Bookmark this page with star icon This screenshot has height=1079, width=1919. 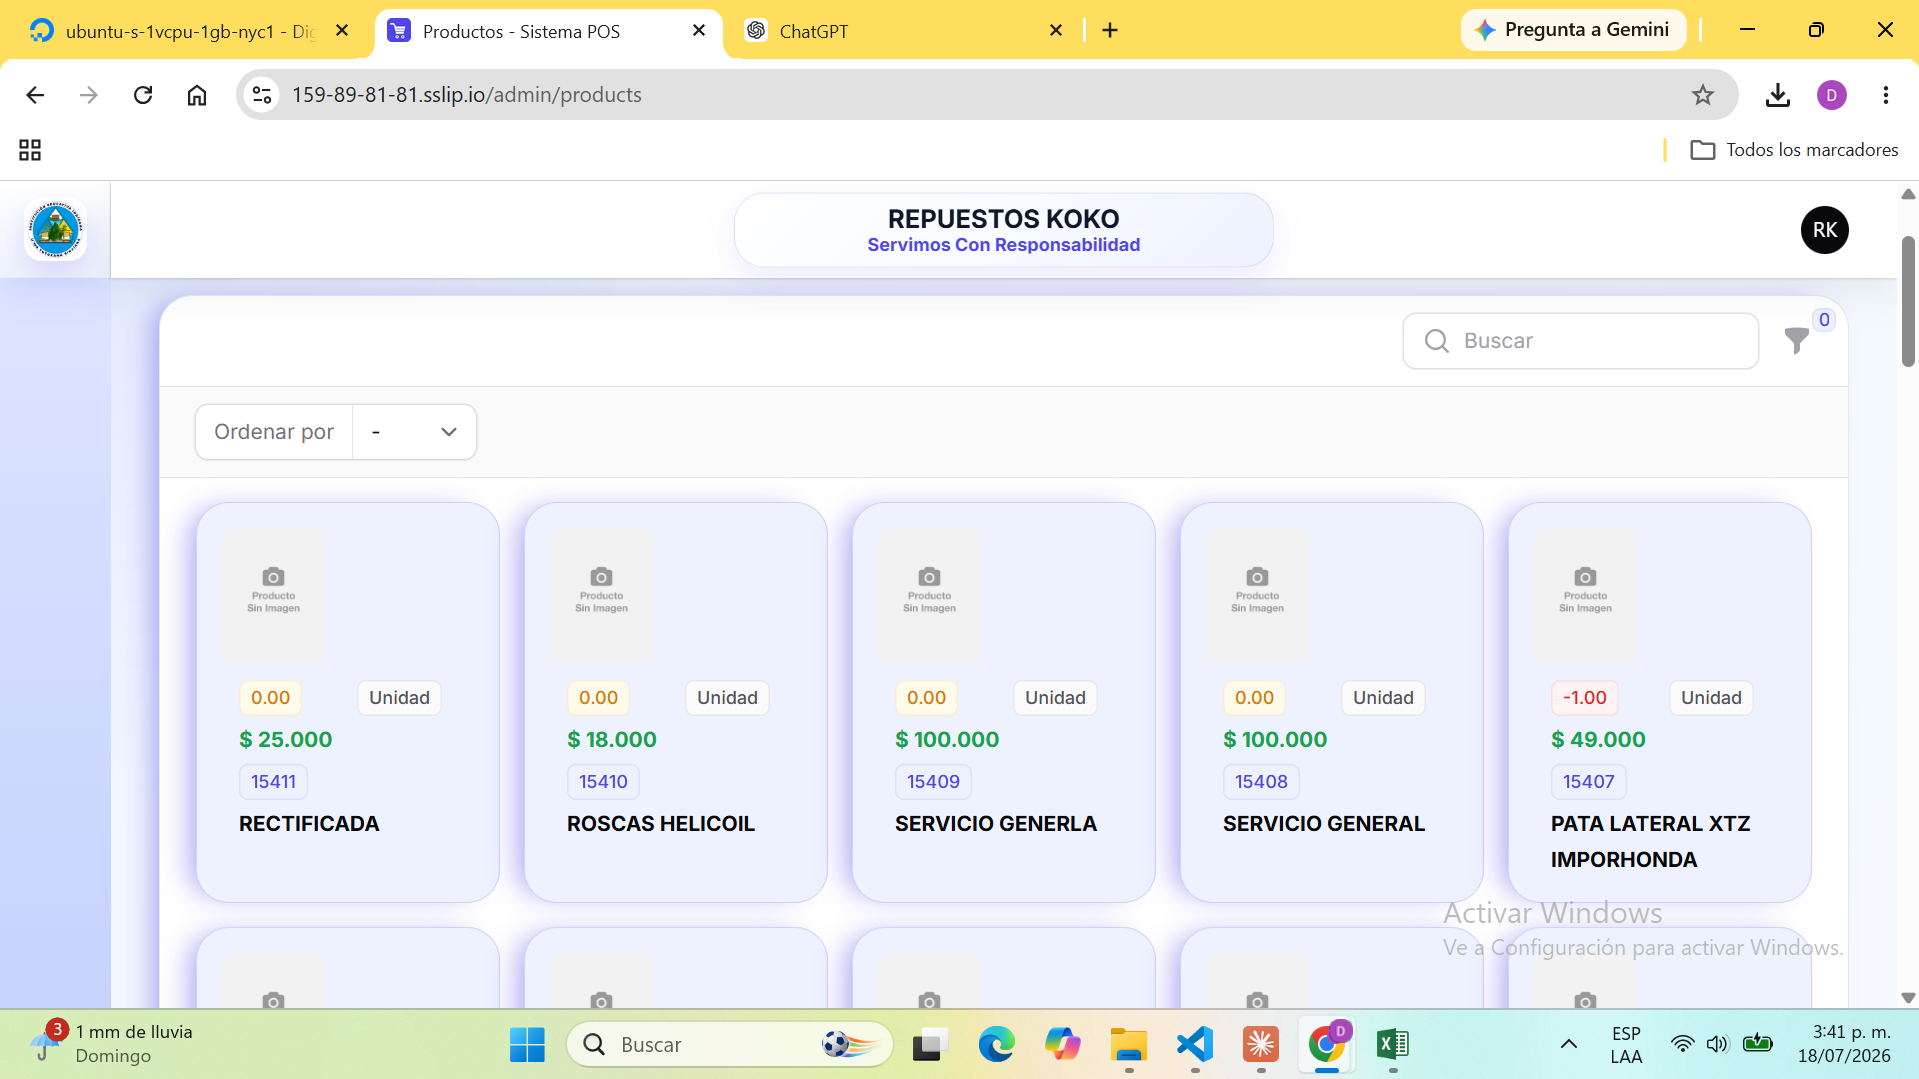(x=1702, y=95)
